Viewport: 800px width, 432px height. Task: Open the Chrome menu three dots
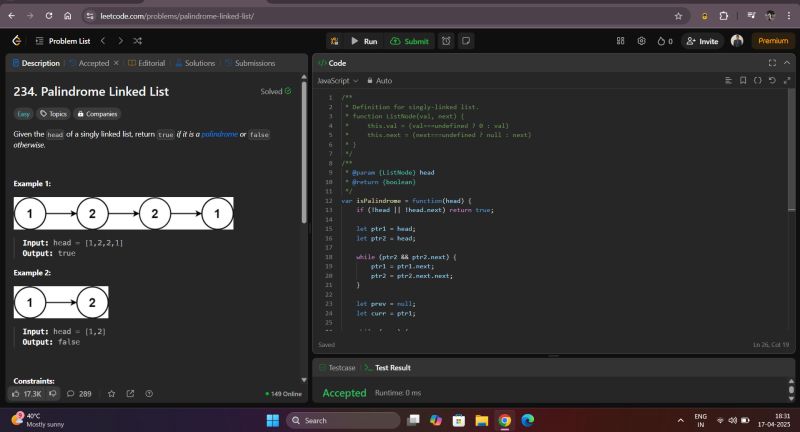(x=789, y=16)
